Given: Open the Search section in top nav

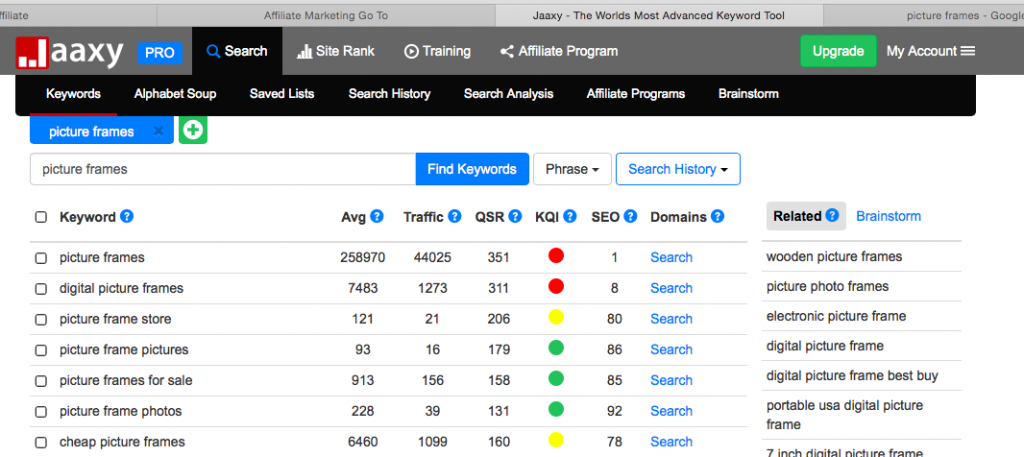Looking at the screenshot, I should click(237, 51).
